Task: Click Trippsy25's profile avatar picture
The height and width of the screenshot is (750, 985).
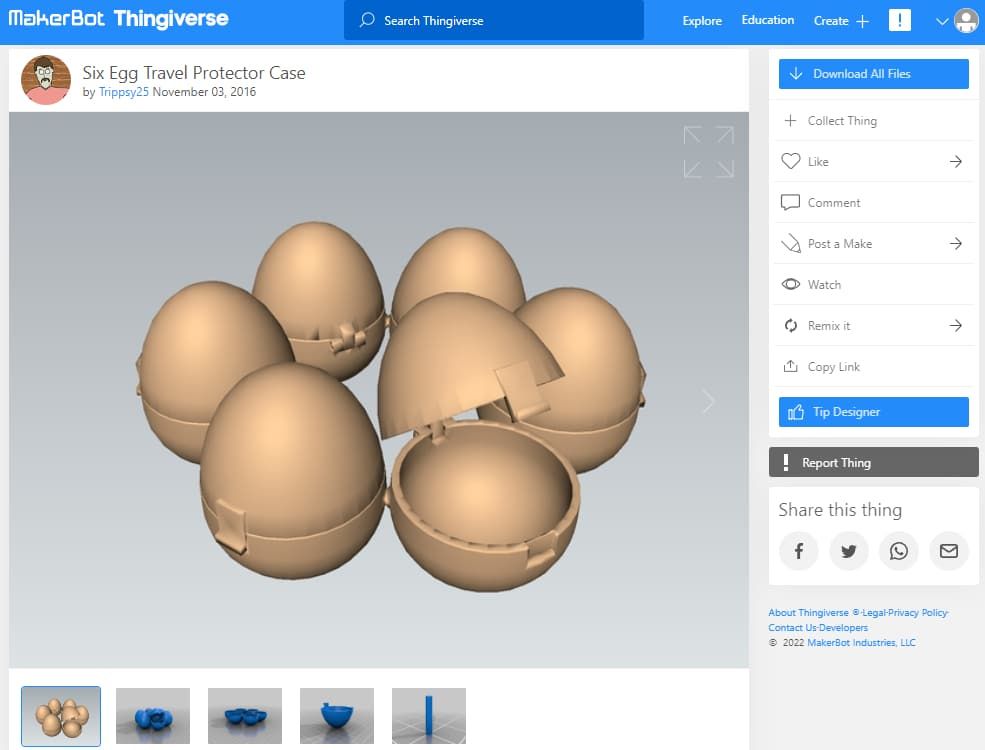Action: tap(46, 81)
